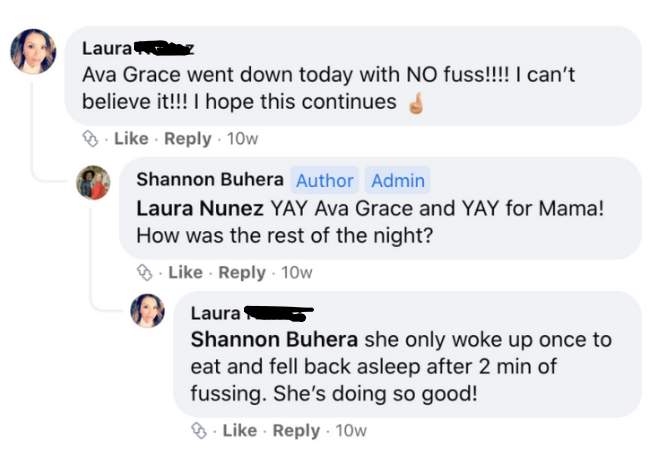The image size is (664, 454).
Task: Click reaction icon under Shannon Buhera's reply
Action: coord(144,272)
